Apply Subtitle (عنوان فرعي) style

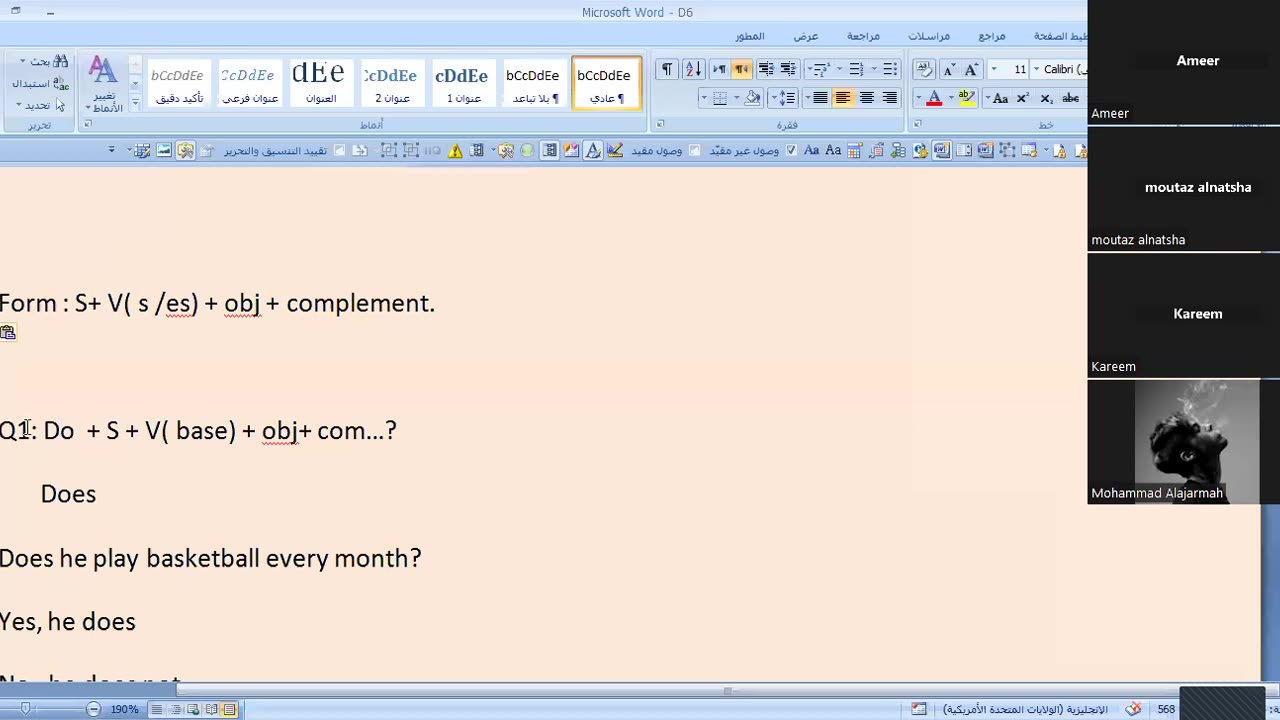point(249,83)
